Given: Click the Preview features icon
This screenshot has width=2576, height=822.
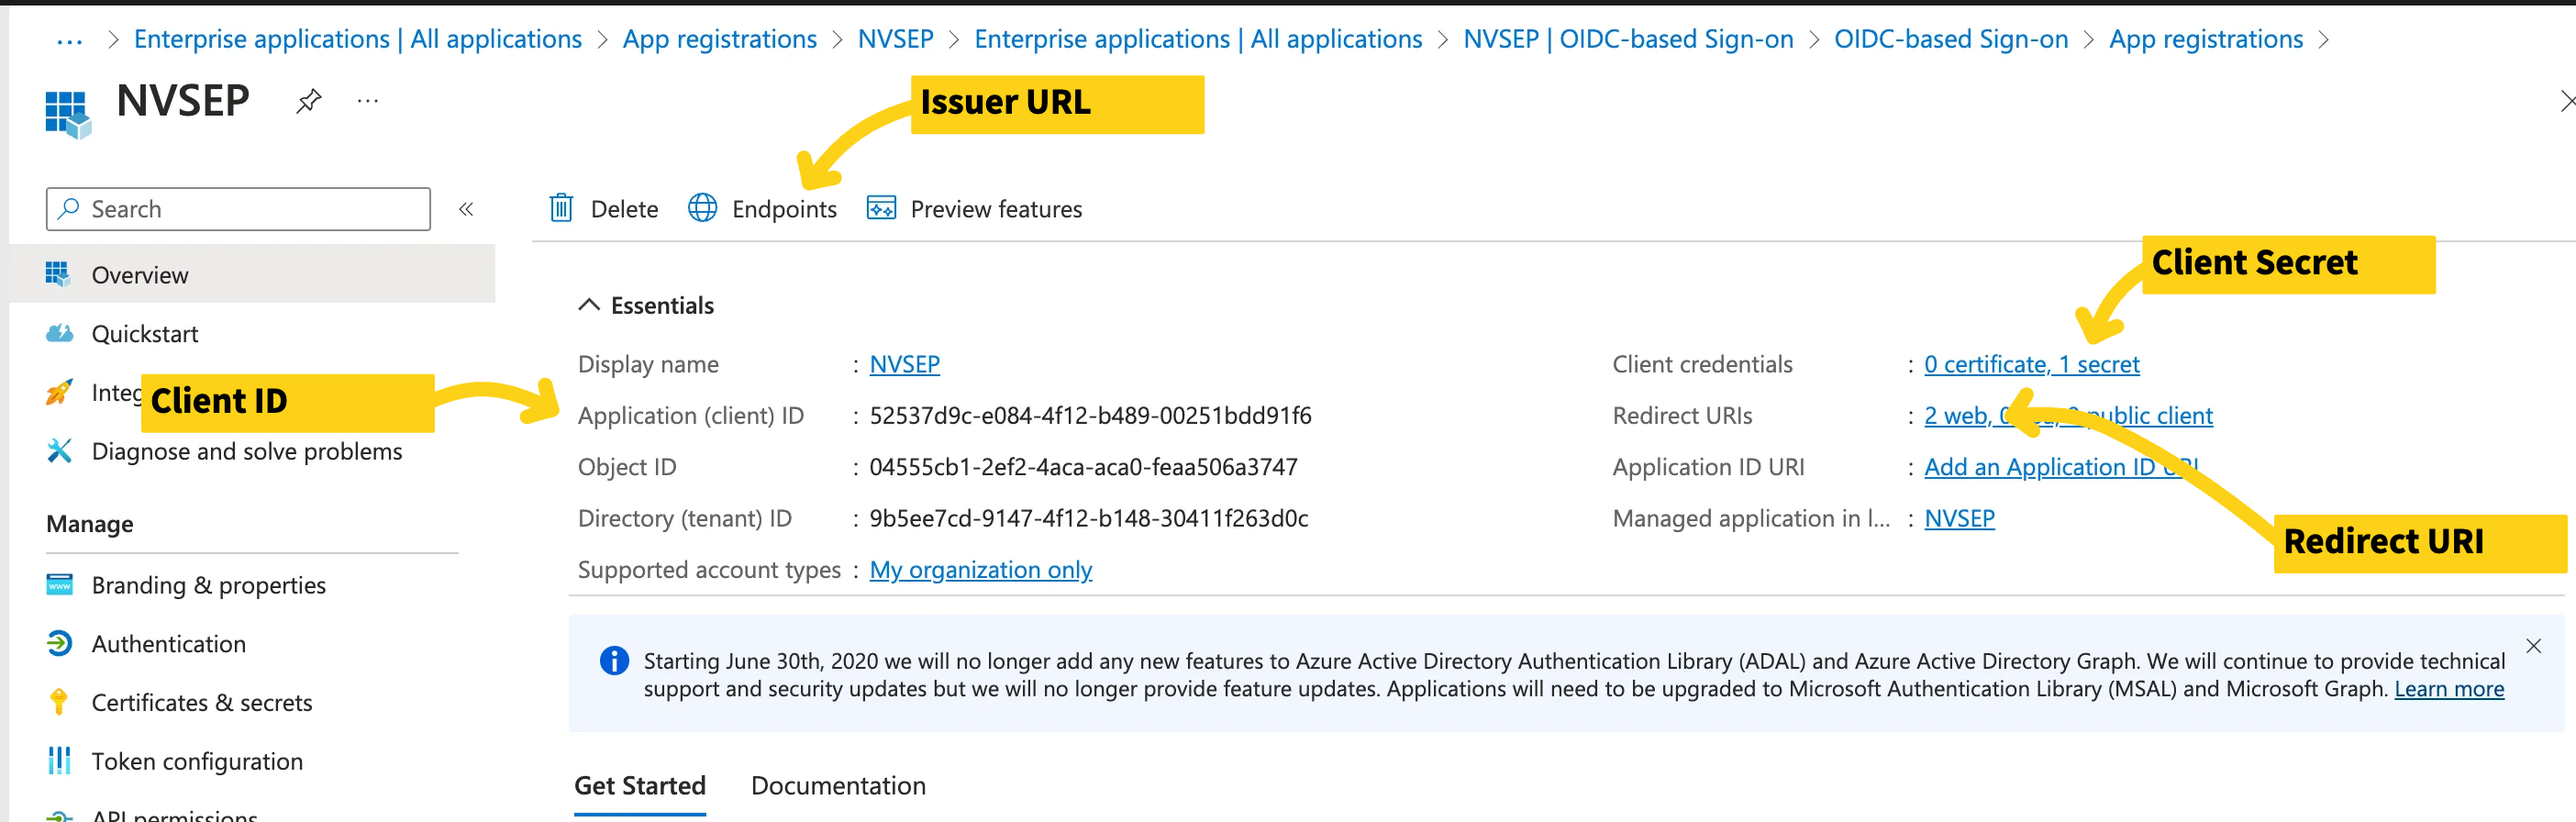Looking at the screenshot, I should 881,208.
